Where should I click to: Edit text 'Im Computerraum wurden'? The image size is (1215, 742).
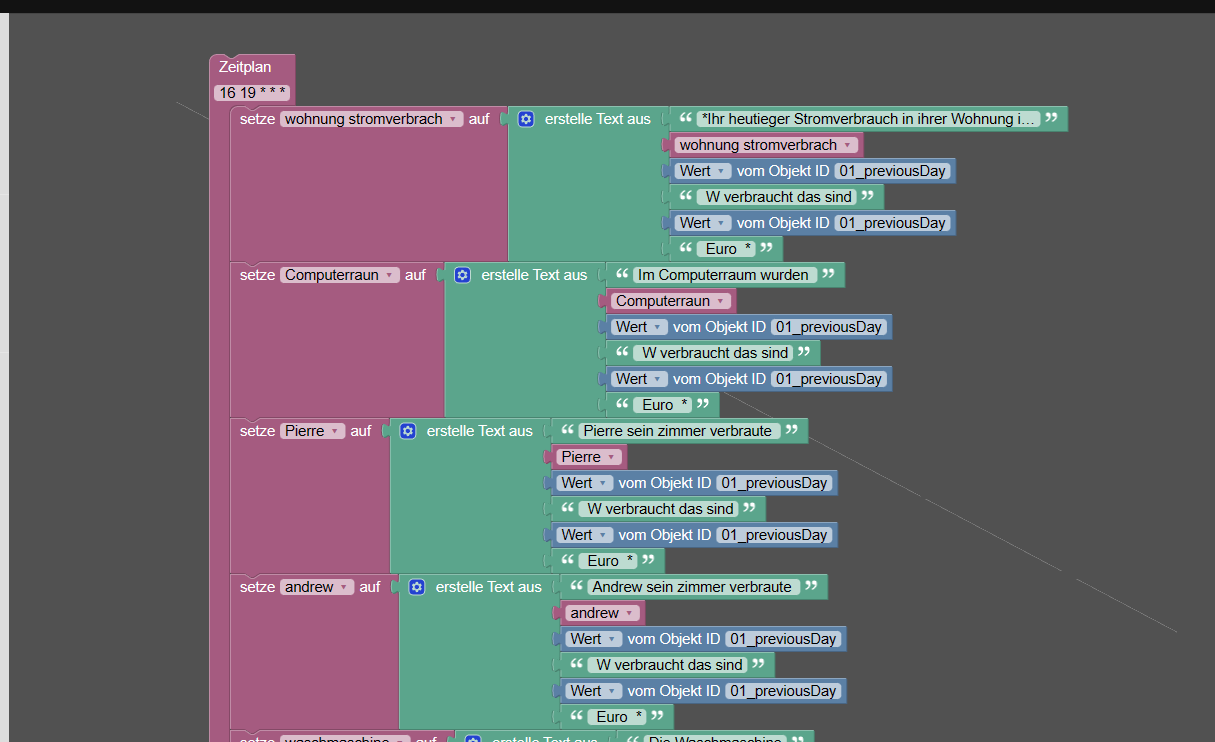pos(725,275)
